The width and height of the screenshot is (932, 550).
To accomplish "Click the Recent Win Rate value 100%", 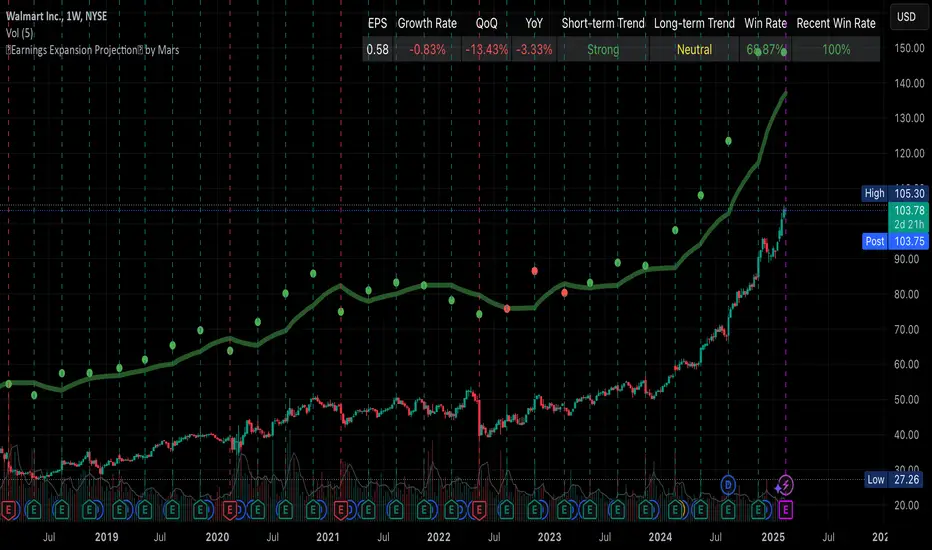I will point(836,49).
